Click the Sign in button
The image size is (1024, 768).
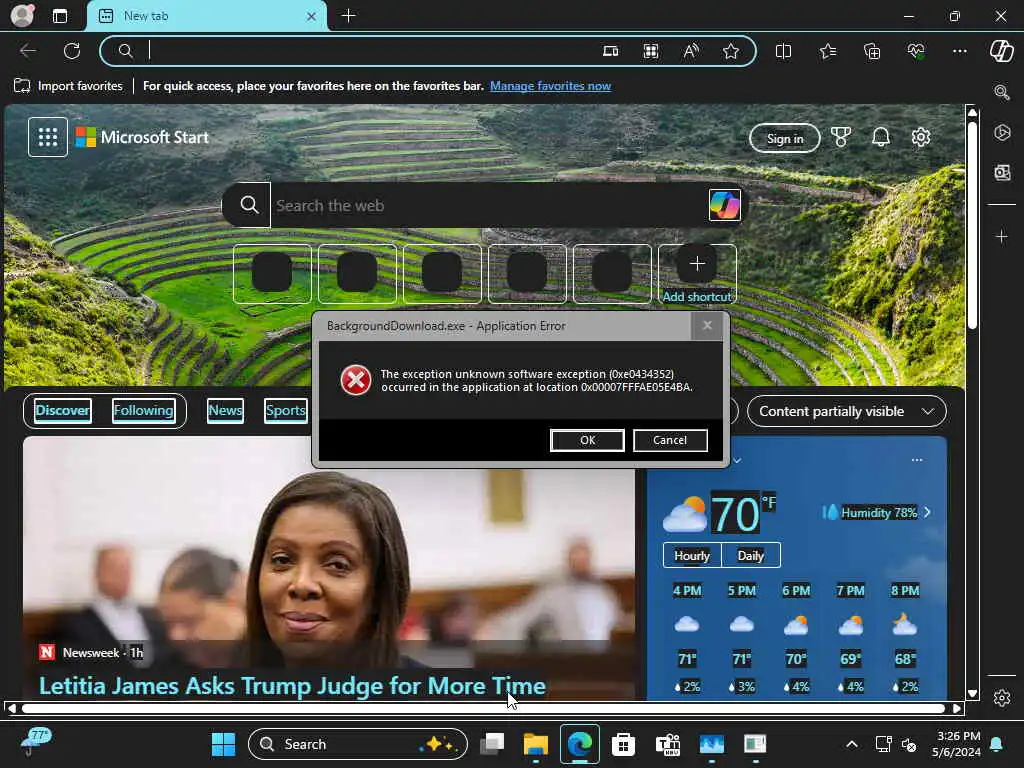784,138
